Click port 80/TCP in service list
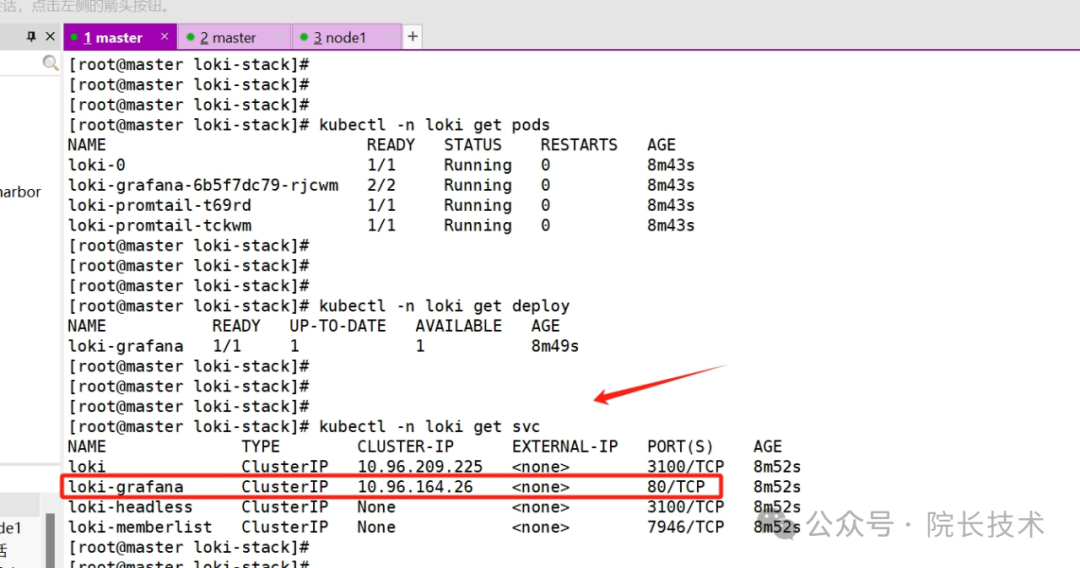 [x=676, y=487]
